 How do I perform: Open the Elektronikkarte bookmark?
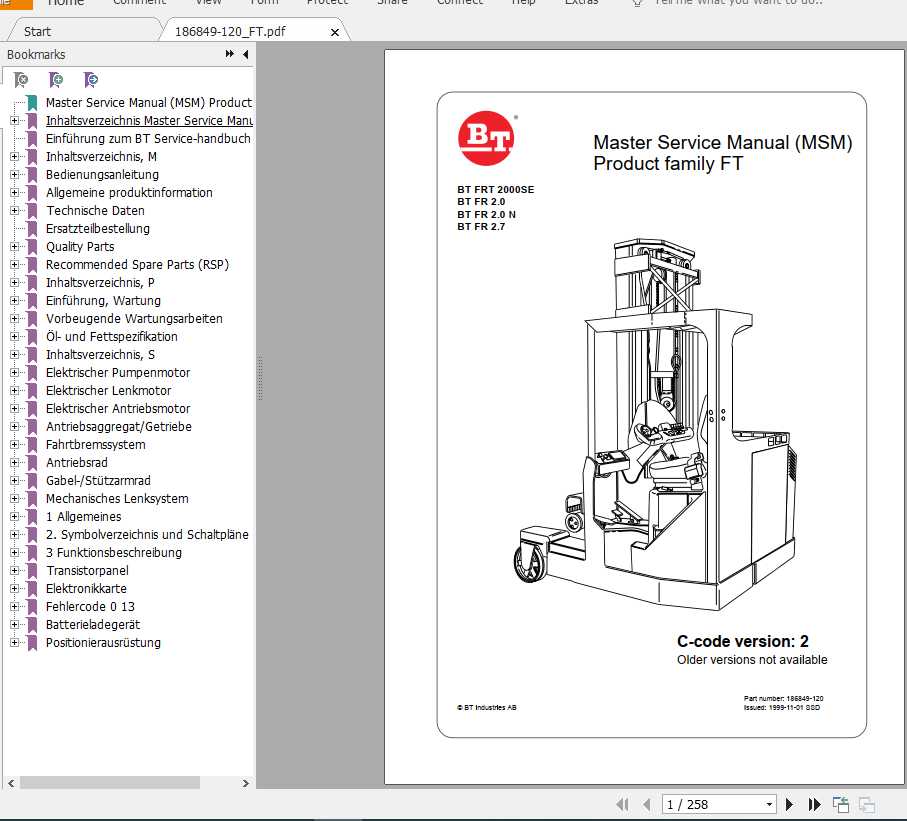click(x=85, y=589)
